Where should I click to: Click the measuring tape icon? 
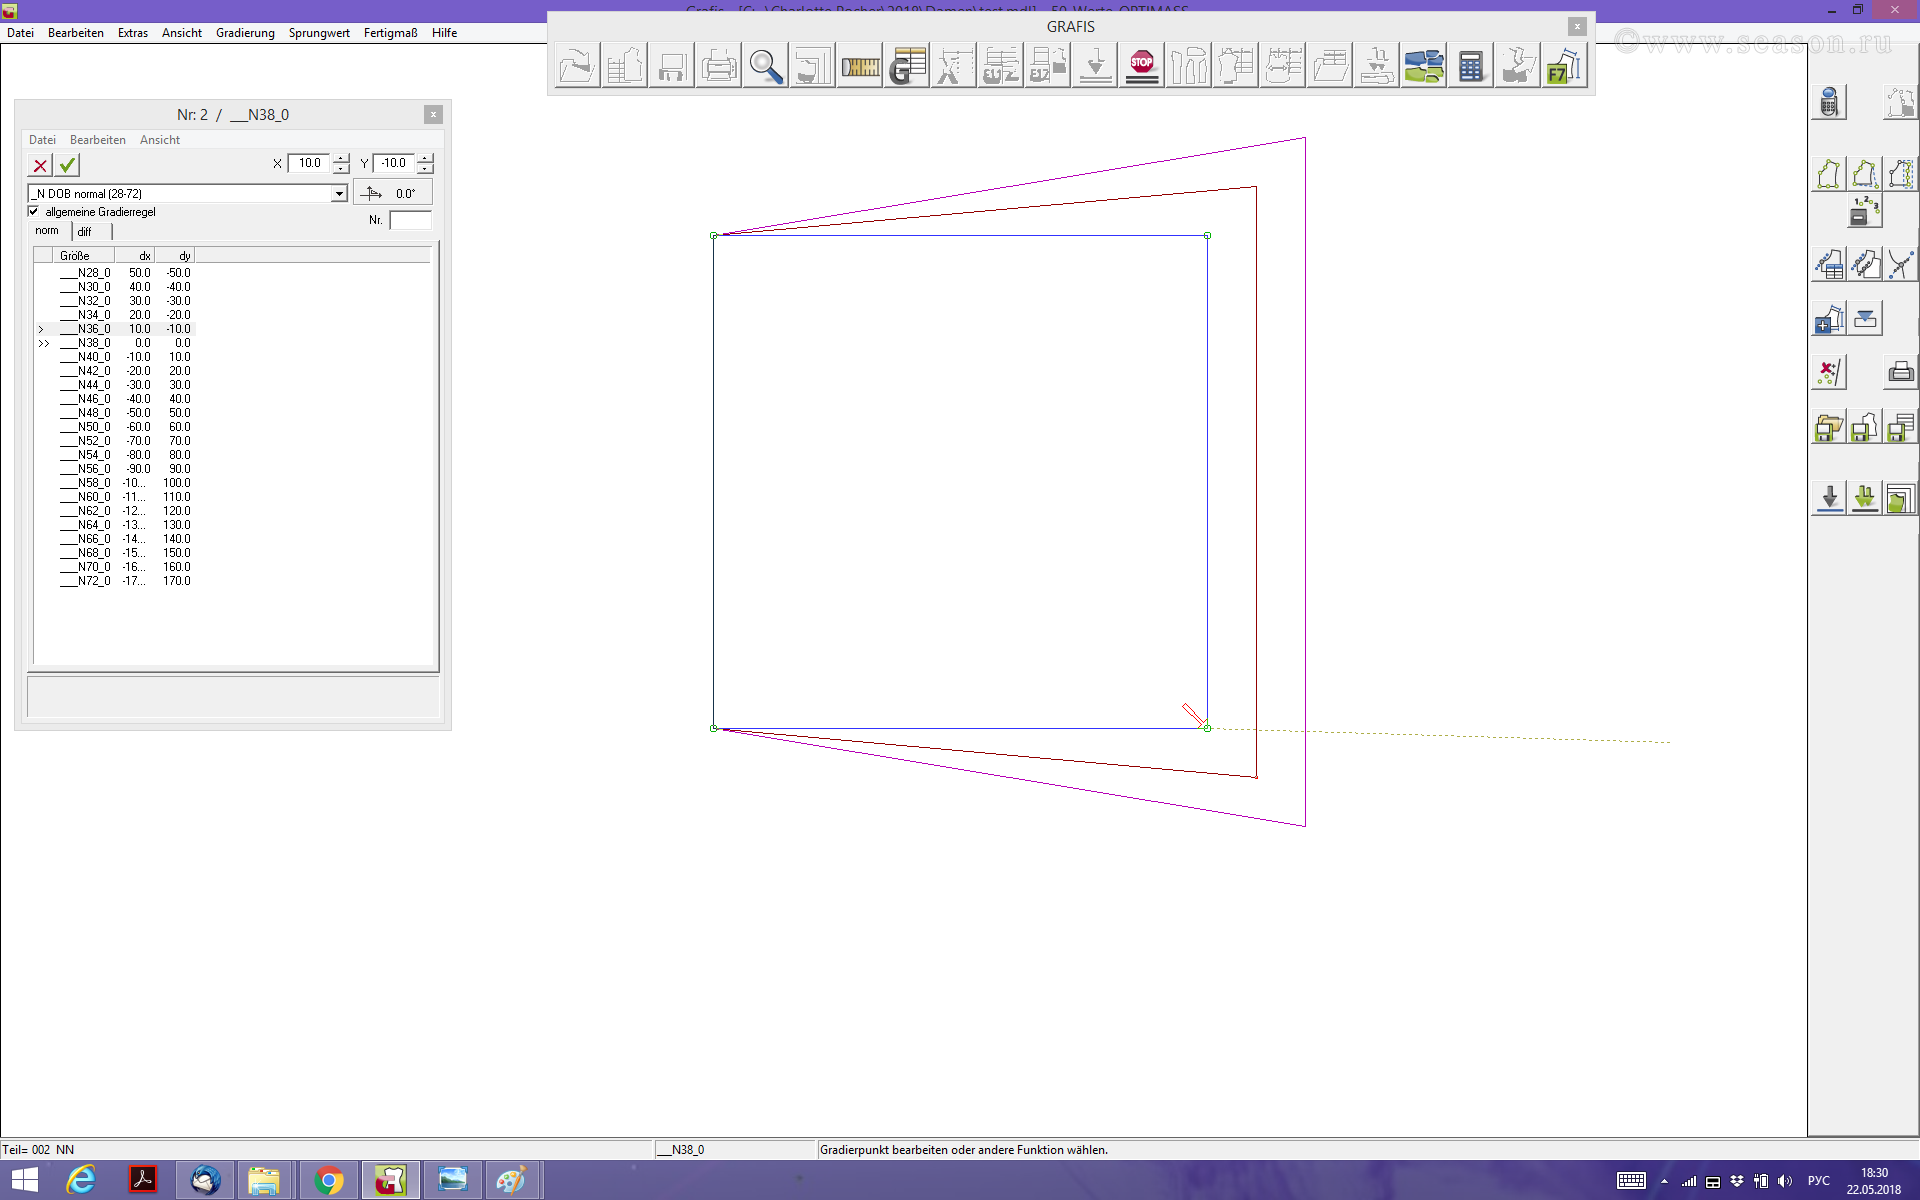pyautogui.click(x=860, y=66)
